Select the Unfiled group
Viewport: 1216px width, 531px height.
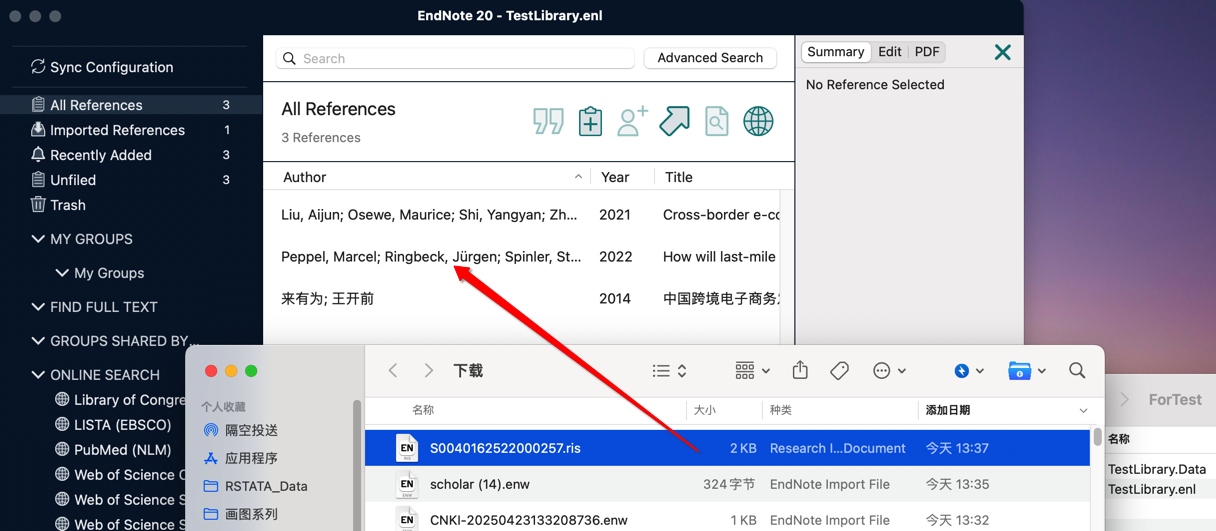click(x=131, y=180)
